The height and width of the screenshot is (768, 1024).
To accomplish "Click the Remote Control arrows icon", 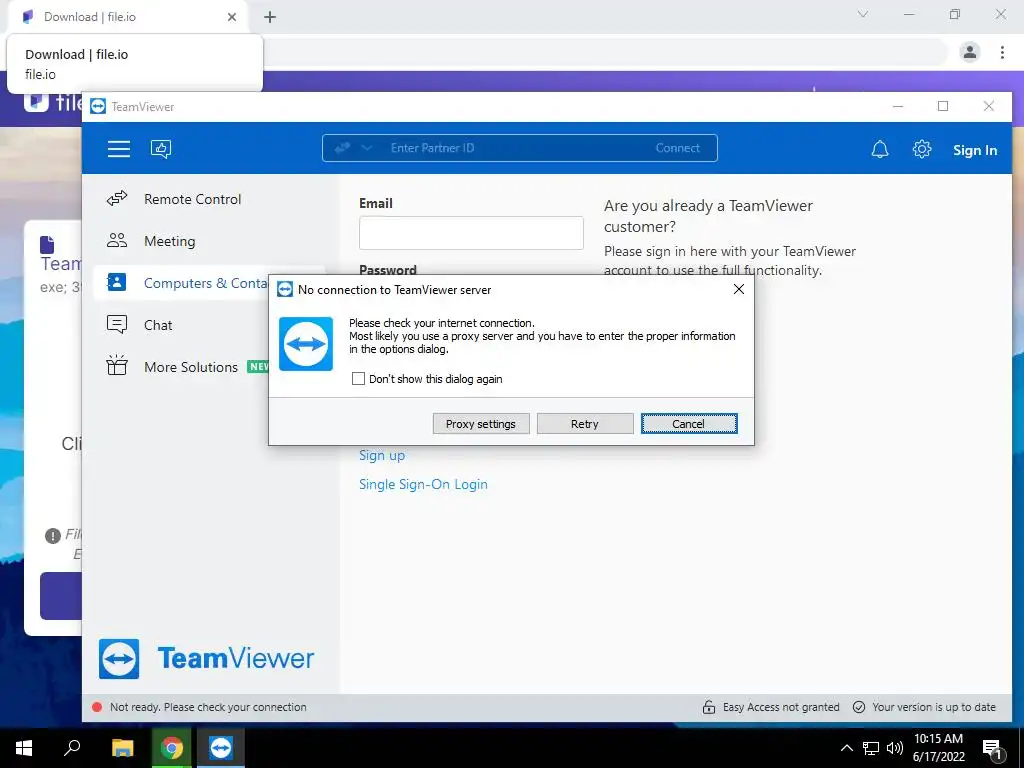I will point(117,199).
